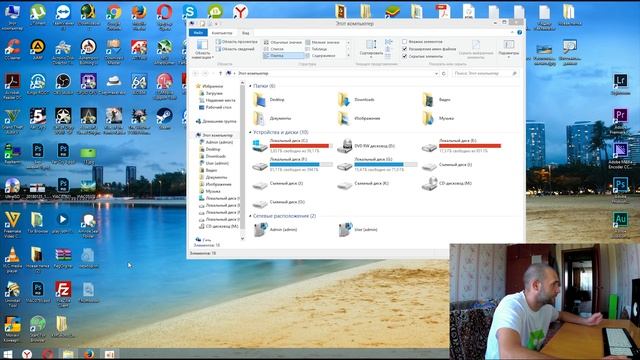The image size is (640, 360).
Task: Open the Opera browser desktop icon
Action: [164, 16]
